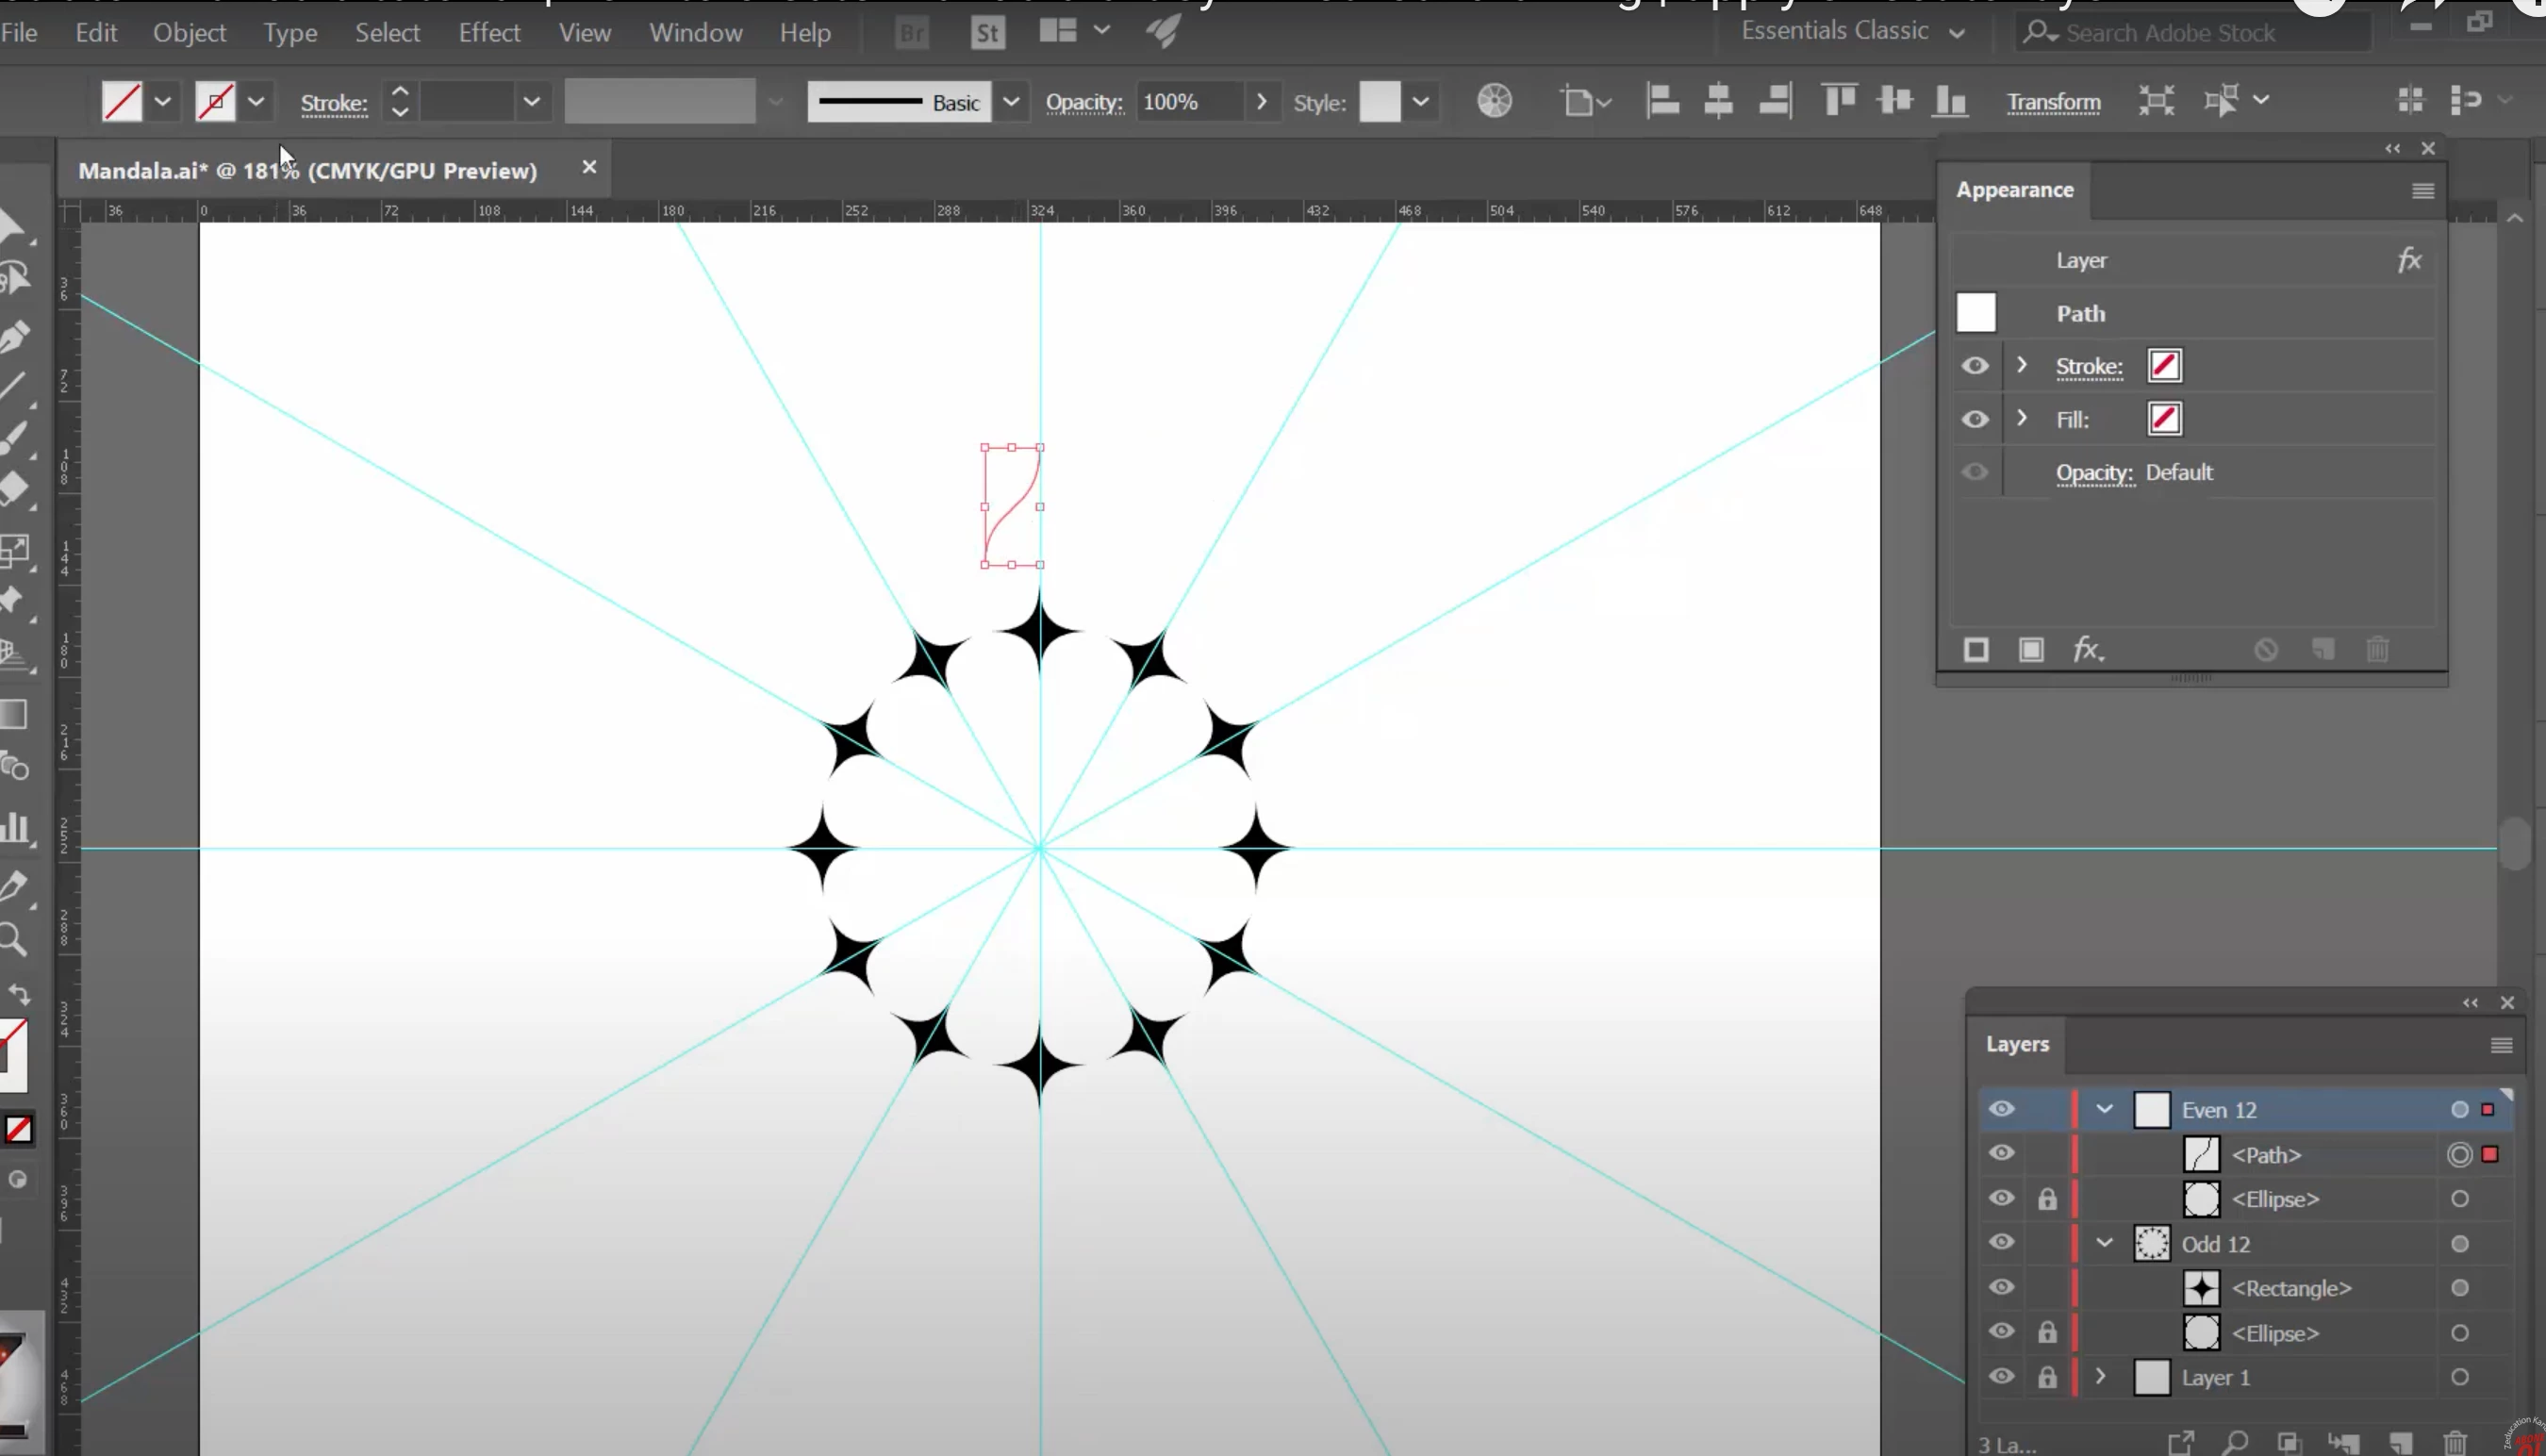The image size is (2546, 1456).
Task: Unlock Layer 1 with lock icon
Action: pos(2047,1377)
